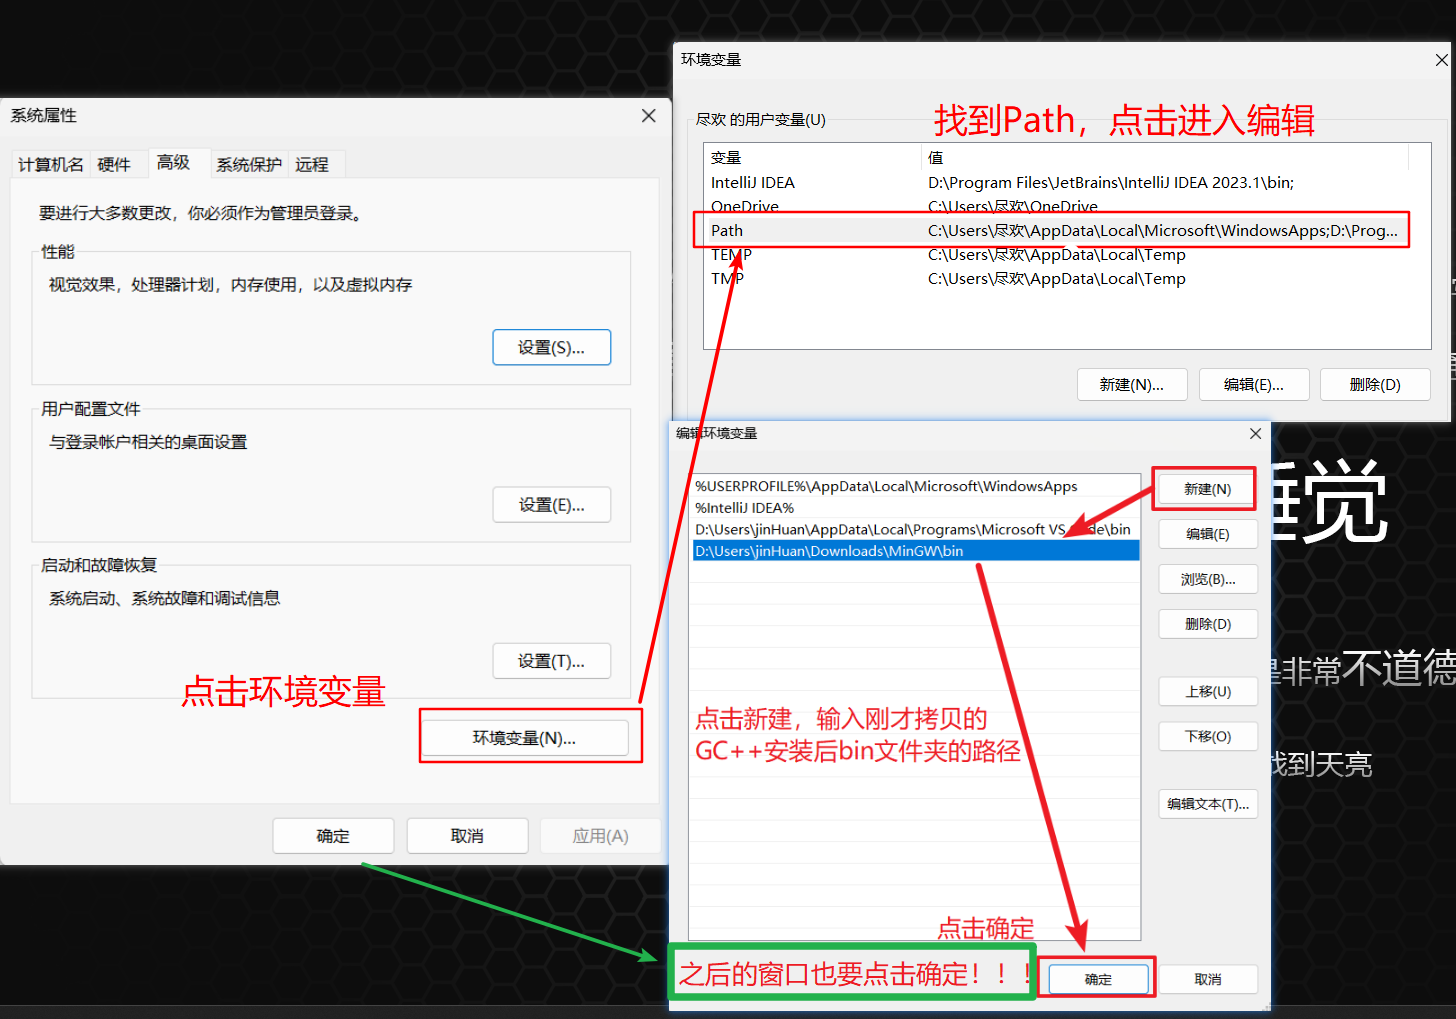Go to the 远程 tab

coord(312,164)
